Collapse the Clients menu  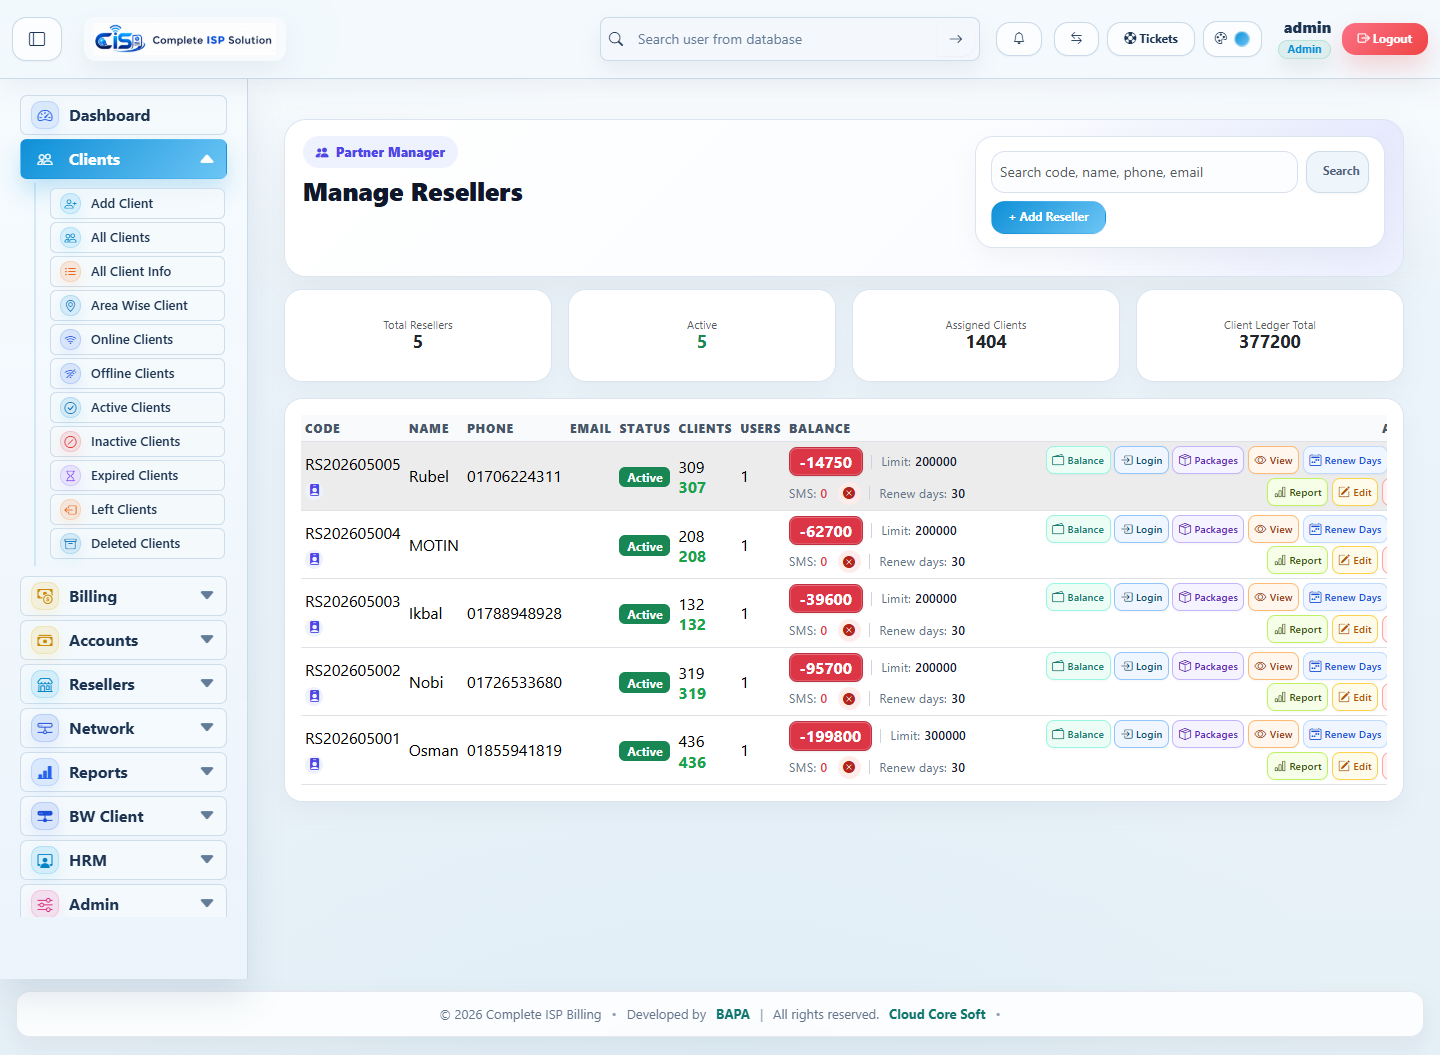(123, 160)
